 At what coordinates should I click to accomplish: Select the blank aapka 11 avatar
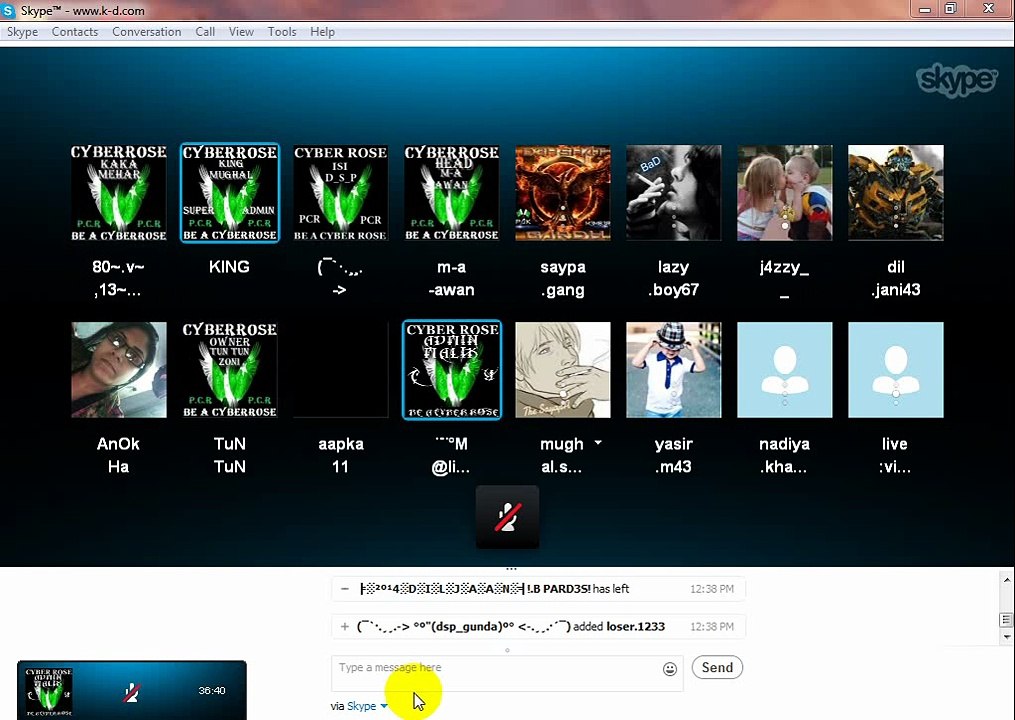coord(340,370)
